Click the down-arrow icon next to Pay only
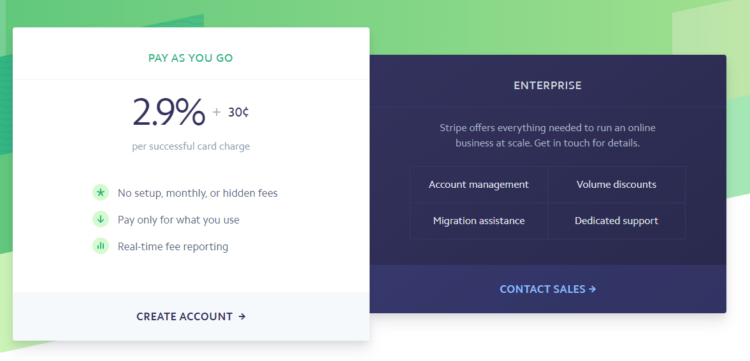Screen dimensions: 750x361 [100, 219]
